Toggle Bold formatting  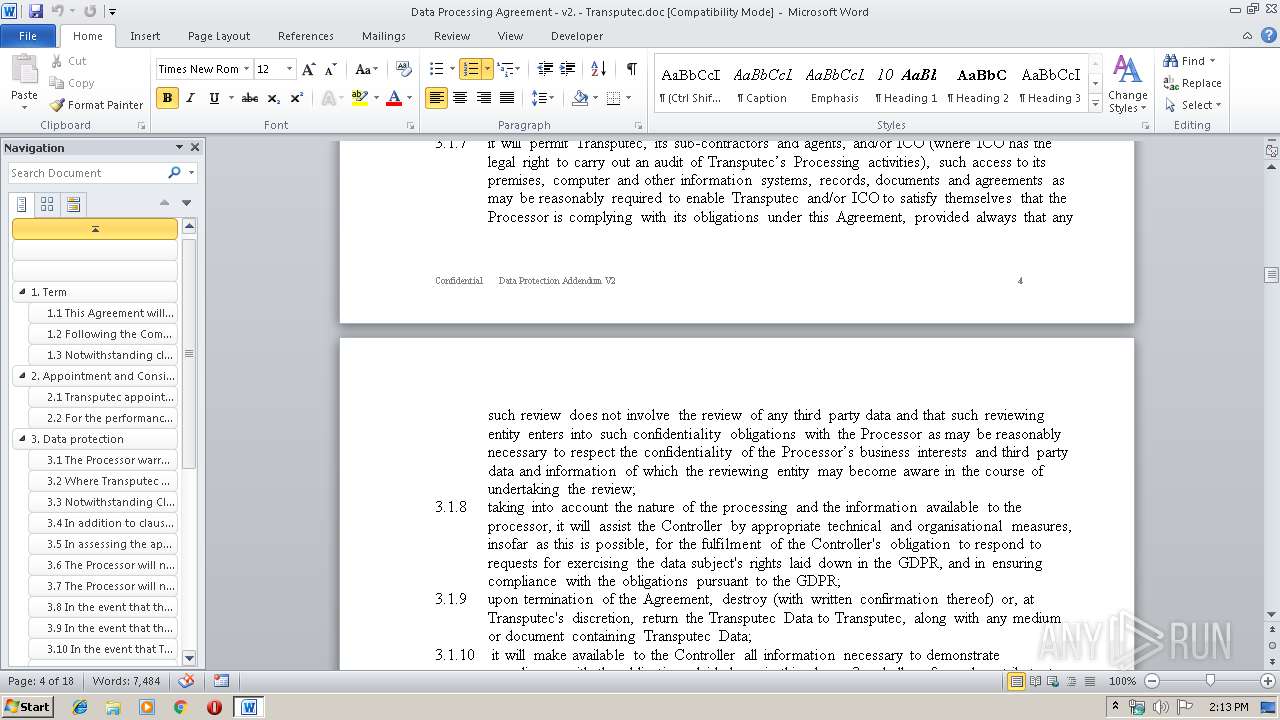click(167, 98)
